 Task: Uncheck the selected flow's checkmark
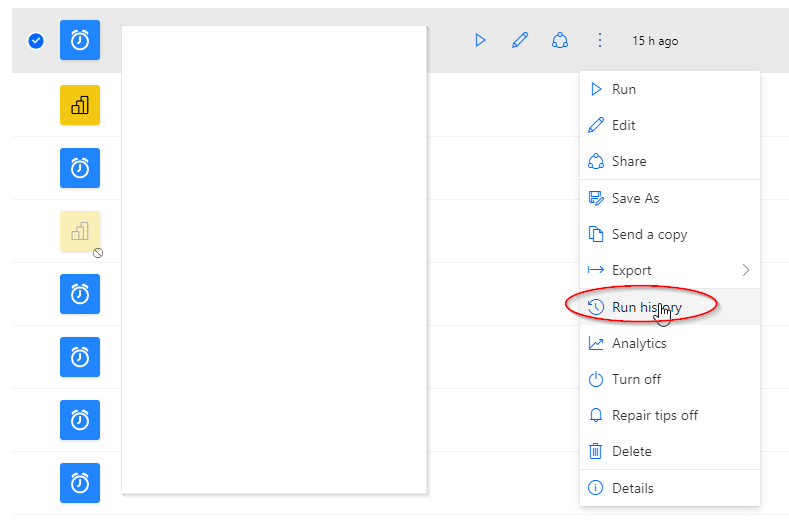[x=36, y=41]
